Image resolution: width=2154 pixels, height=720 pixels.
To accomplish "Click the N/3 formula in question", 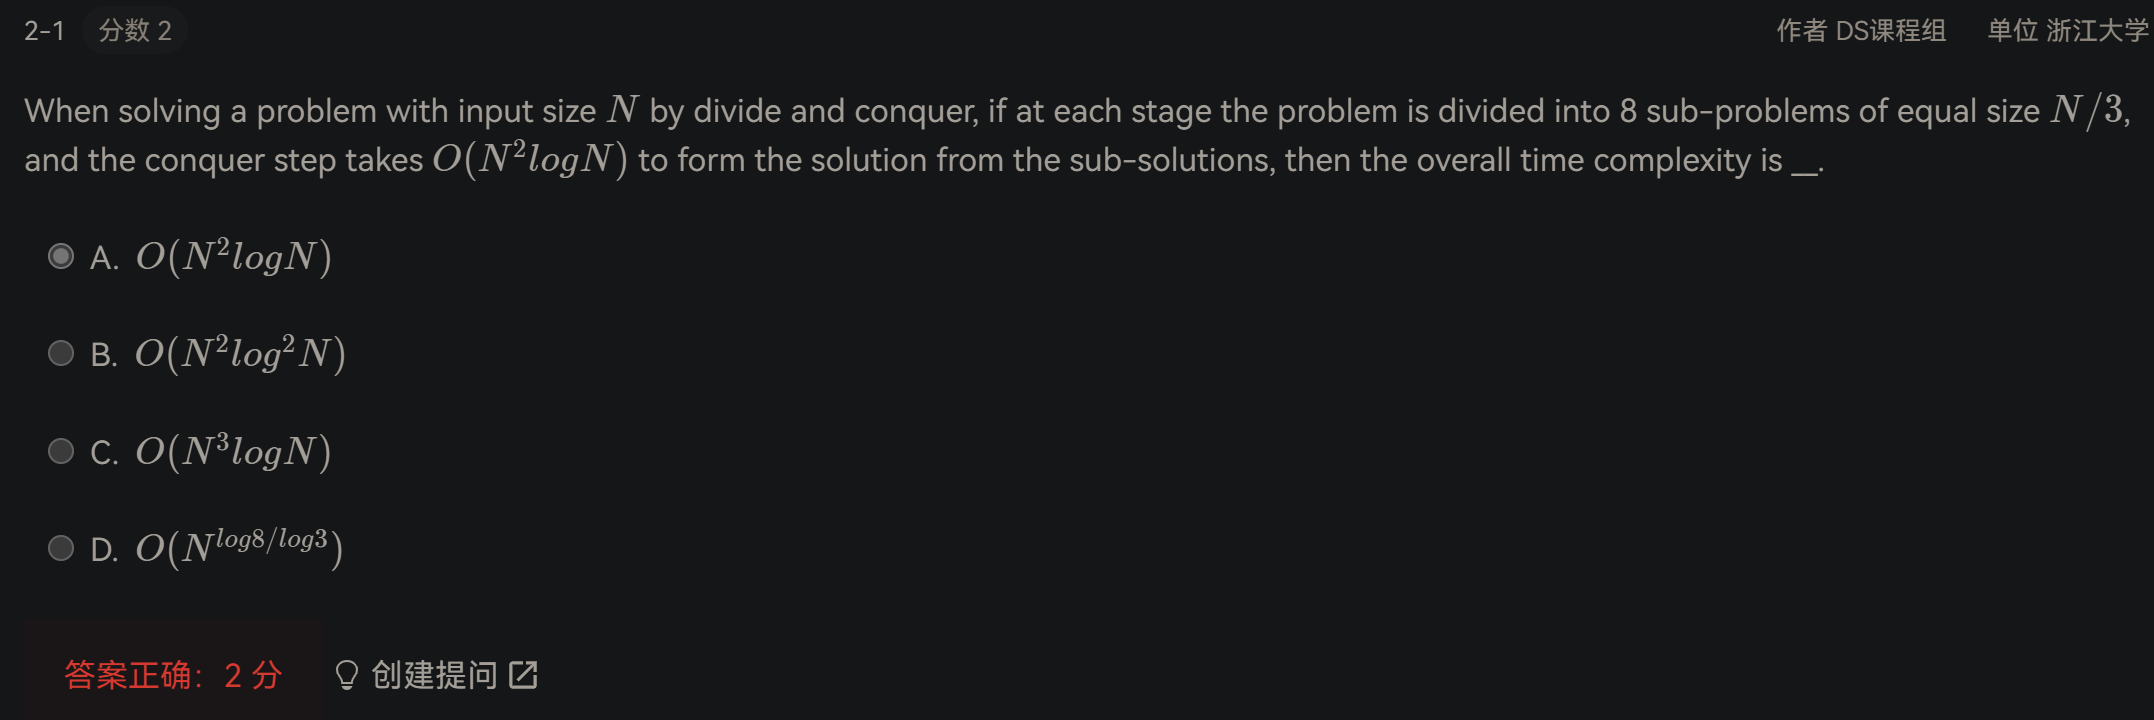I will 2087,109.
